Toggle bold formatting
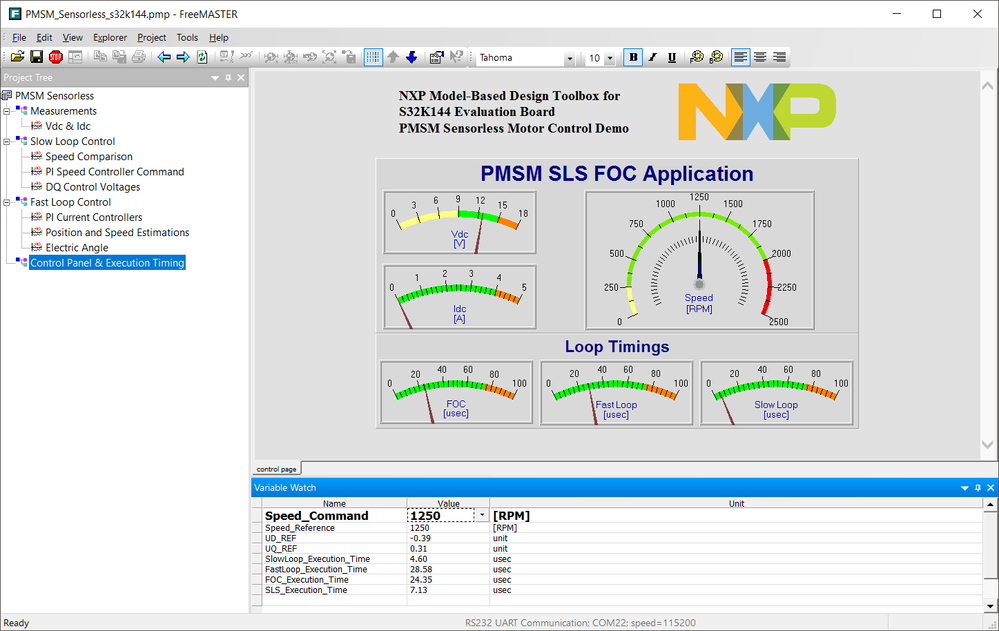Image resolution: width=999 pixels, height=631 pixels. click(633, 57)
